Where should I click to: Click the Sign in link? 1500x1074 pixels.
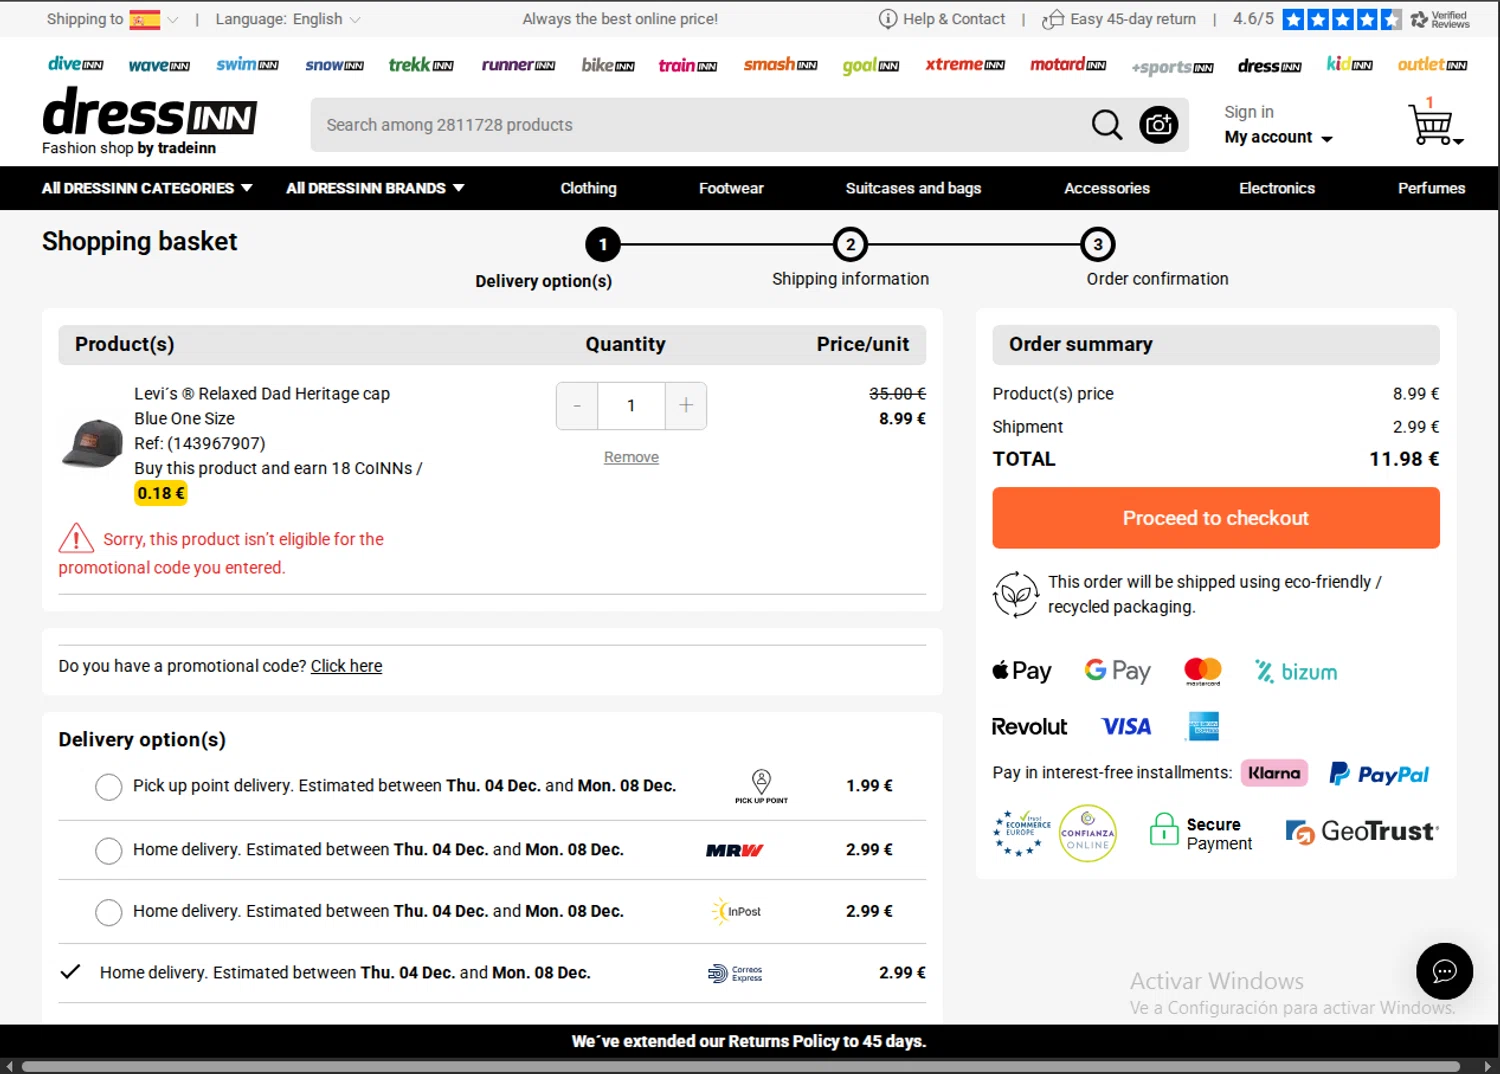coord(1249,112)
